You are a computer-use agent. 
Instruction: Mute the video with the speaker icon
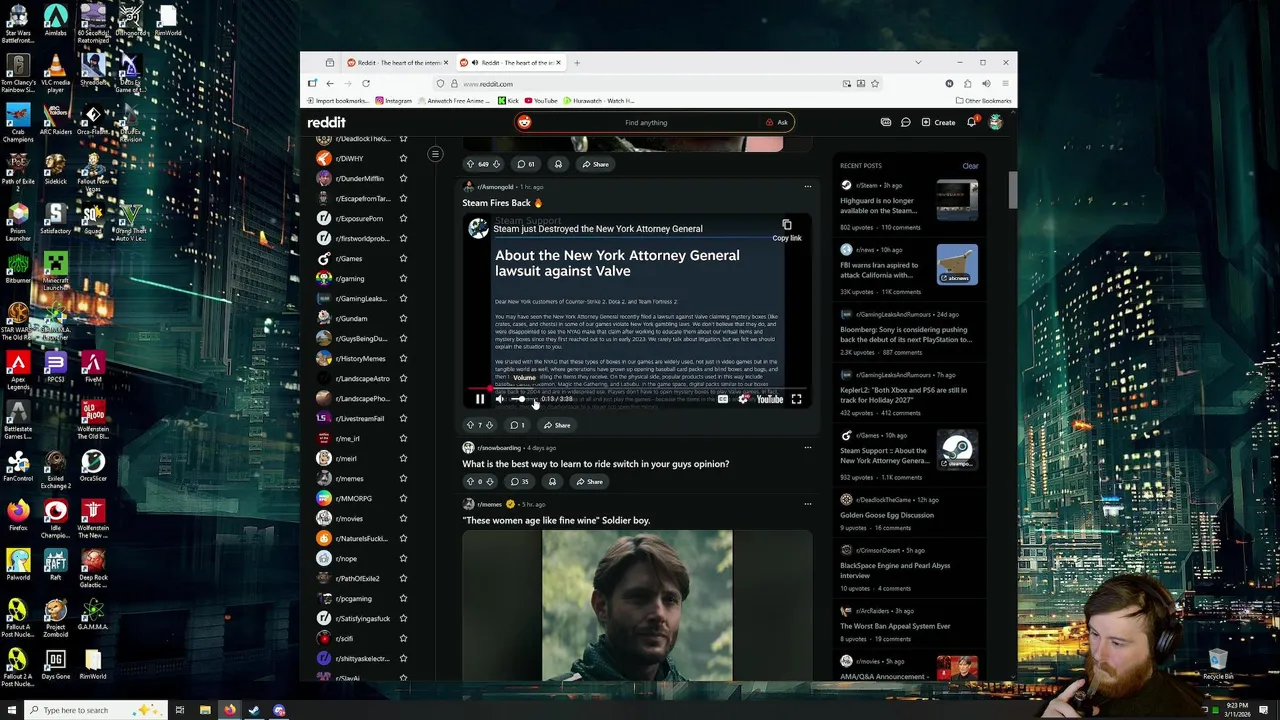(500, 399)
